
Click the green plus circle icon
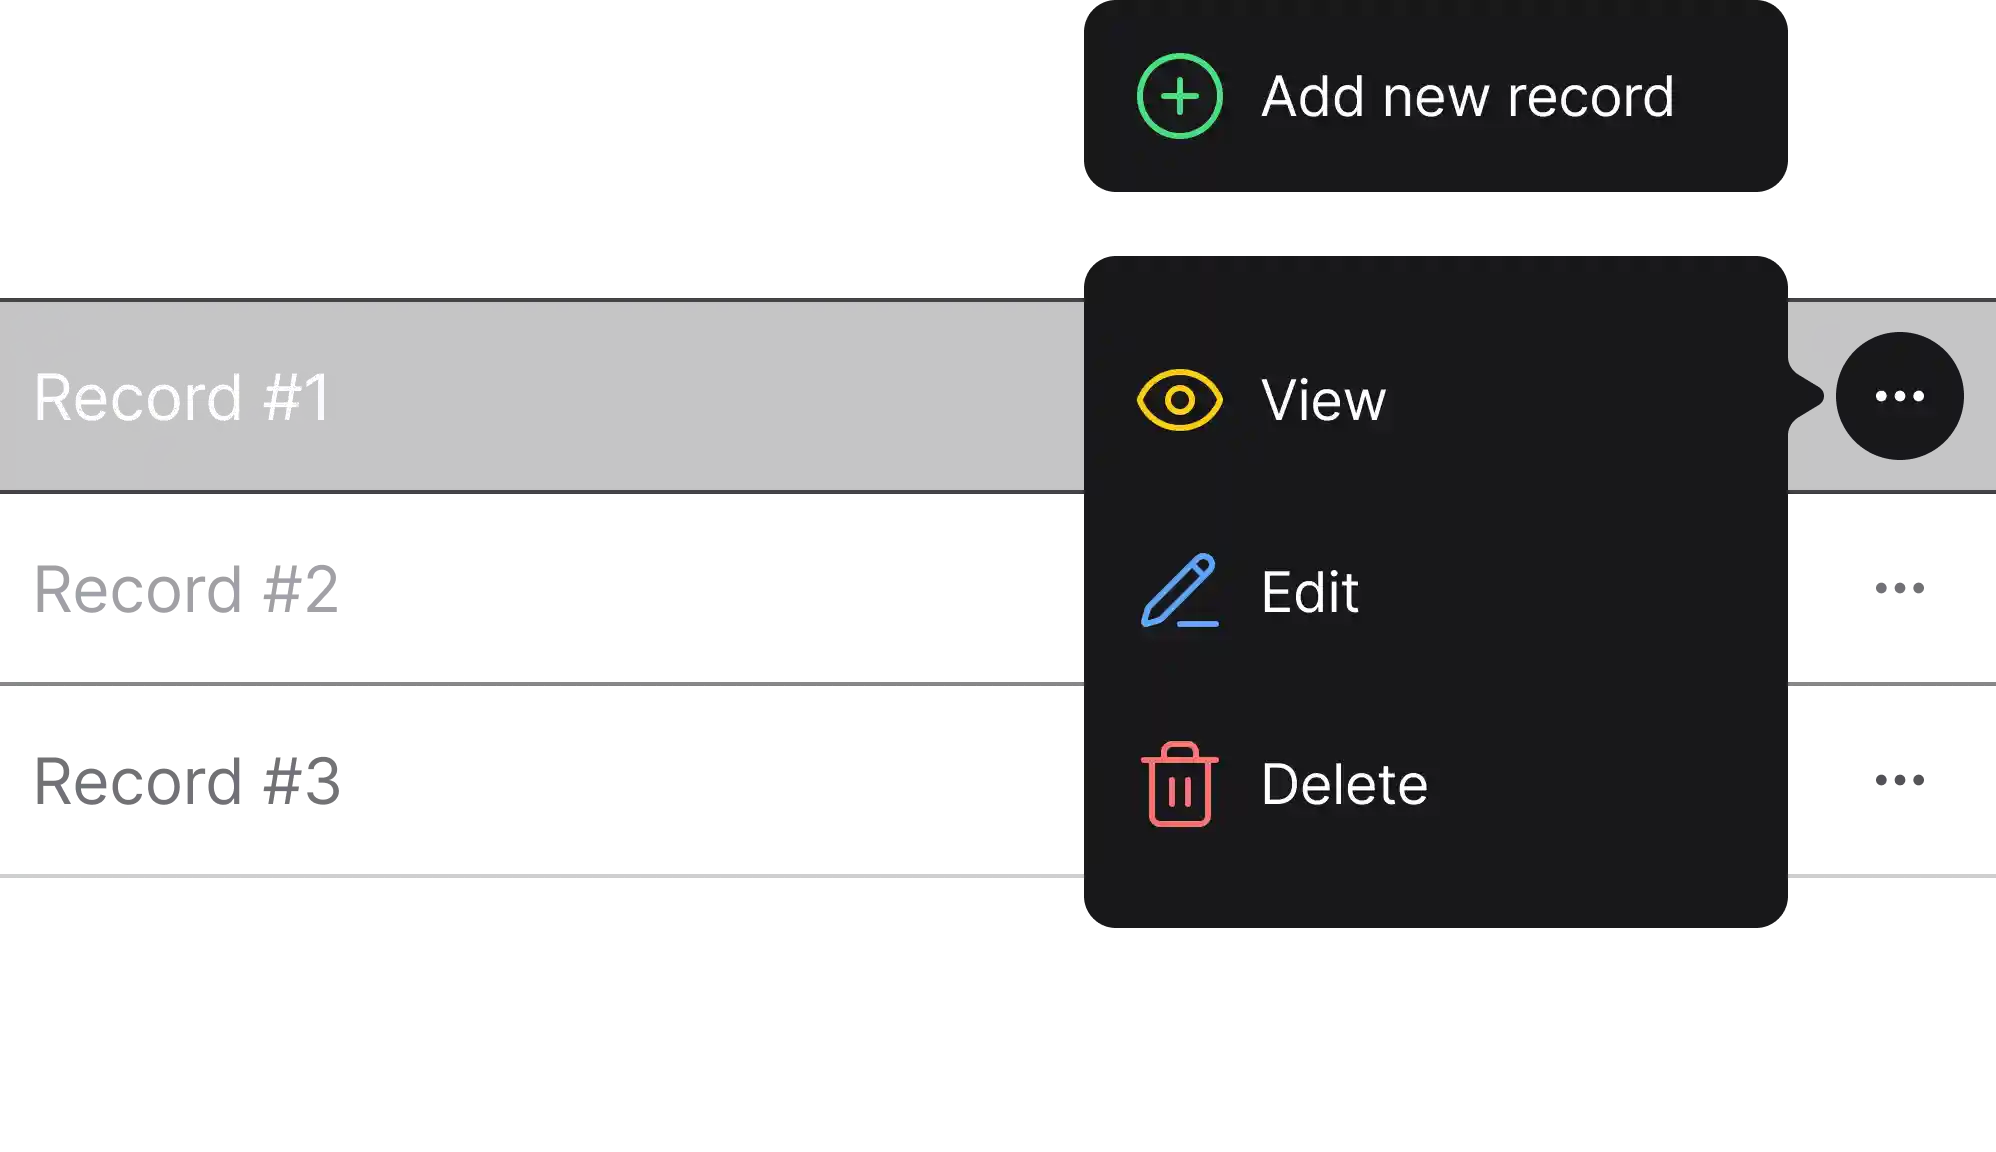click(x=1180, y=96)
